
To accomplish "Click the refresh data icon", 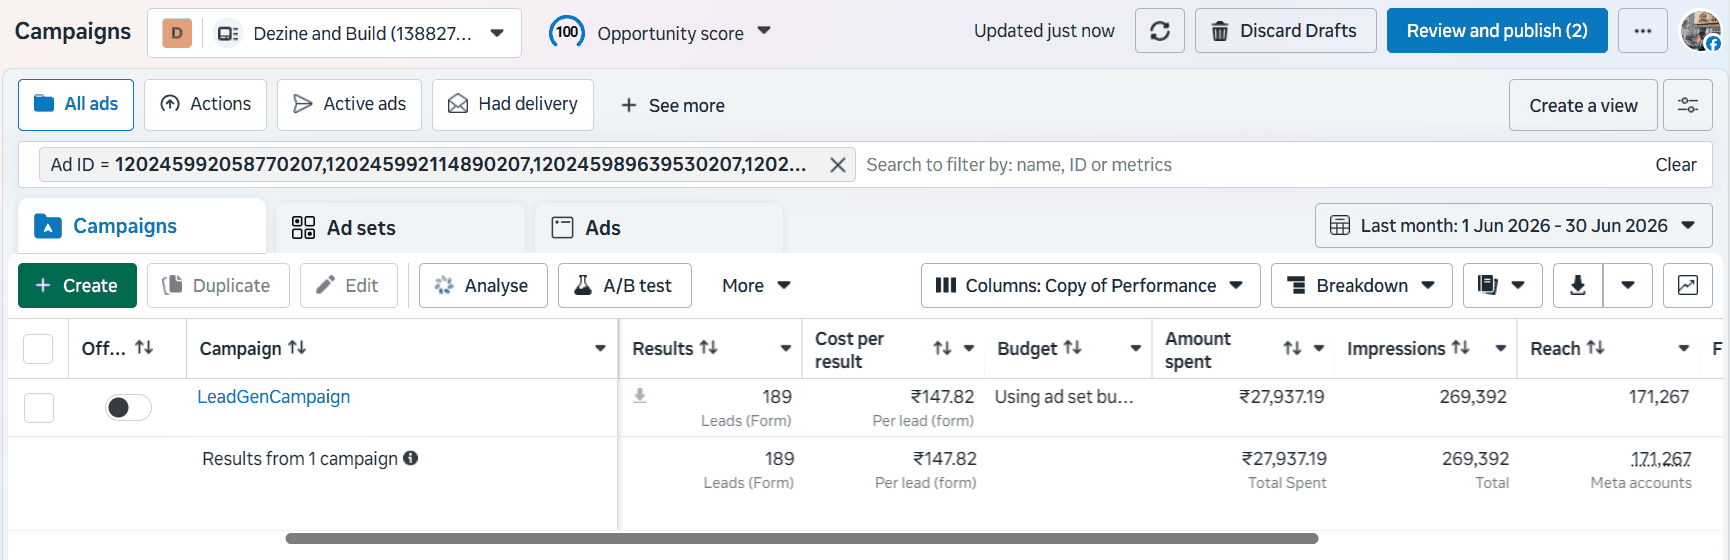I will tap(1160, 31).
